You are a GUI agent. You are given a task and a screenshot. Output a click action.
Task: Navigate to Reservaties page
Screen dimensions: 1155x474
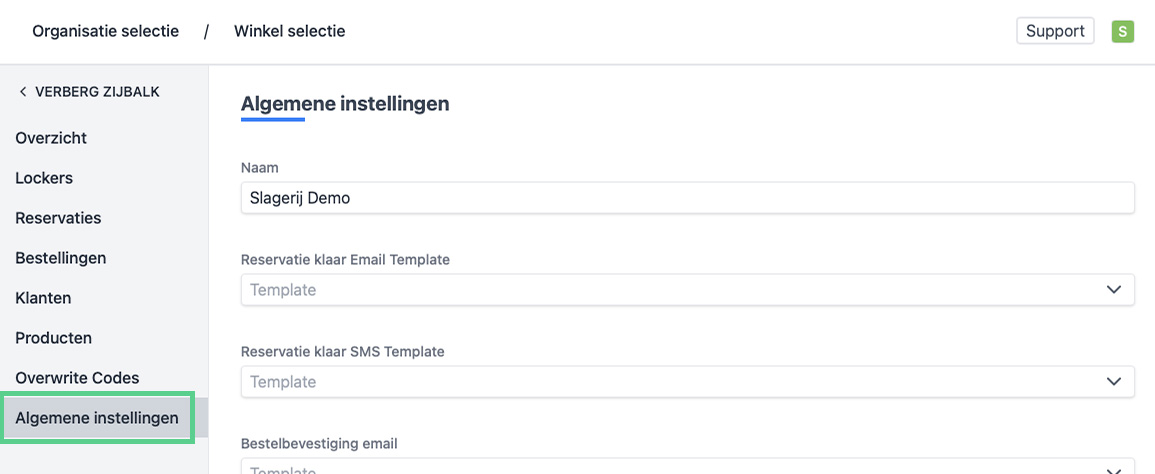(x=58, y=218)
